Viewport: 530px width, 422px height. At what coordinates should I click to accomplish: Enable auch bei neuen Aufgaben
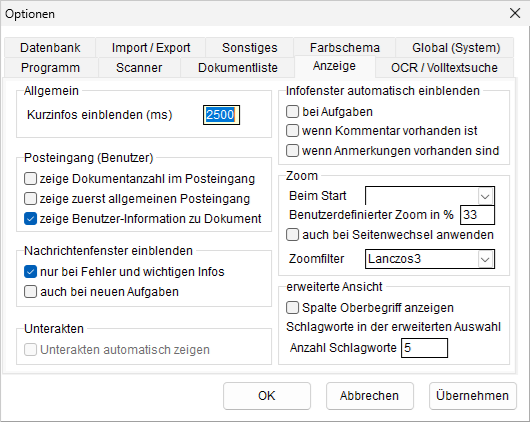[30, 291]
